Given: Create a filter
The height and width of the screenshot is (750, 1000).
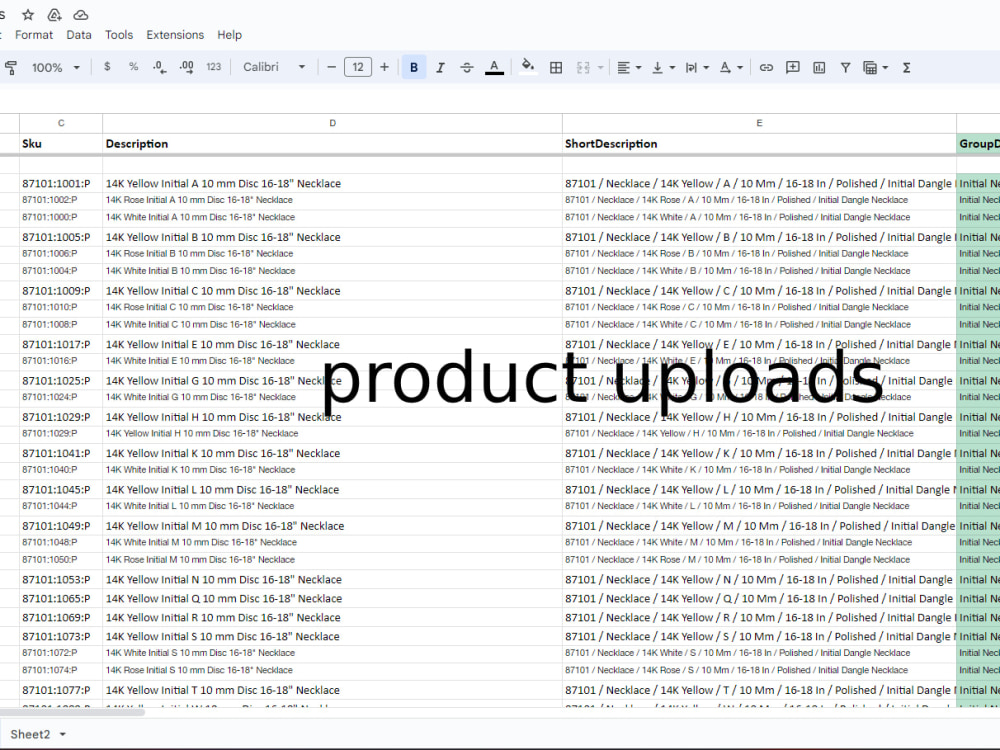Looking at the screenshot, I should pyautogui.click(x=846, y=68).
